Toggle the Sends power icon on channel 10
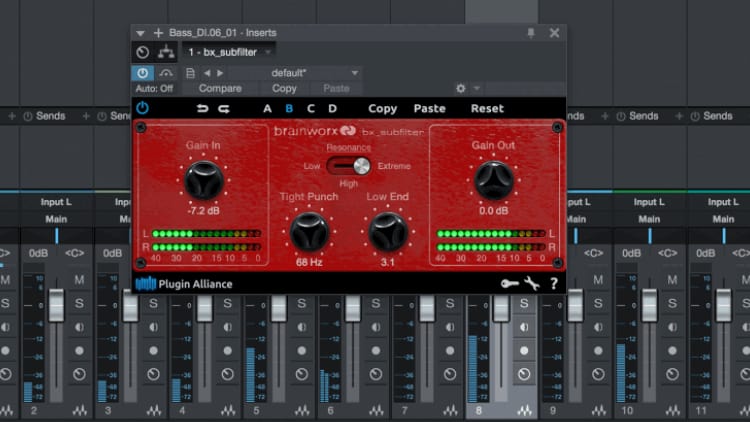 pyautogui.click(x=620, y=116)
